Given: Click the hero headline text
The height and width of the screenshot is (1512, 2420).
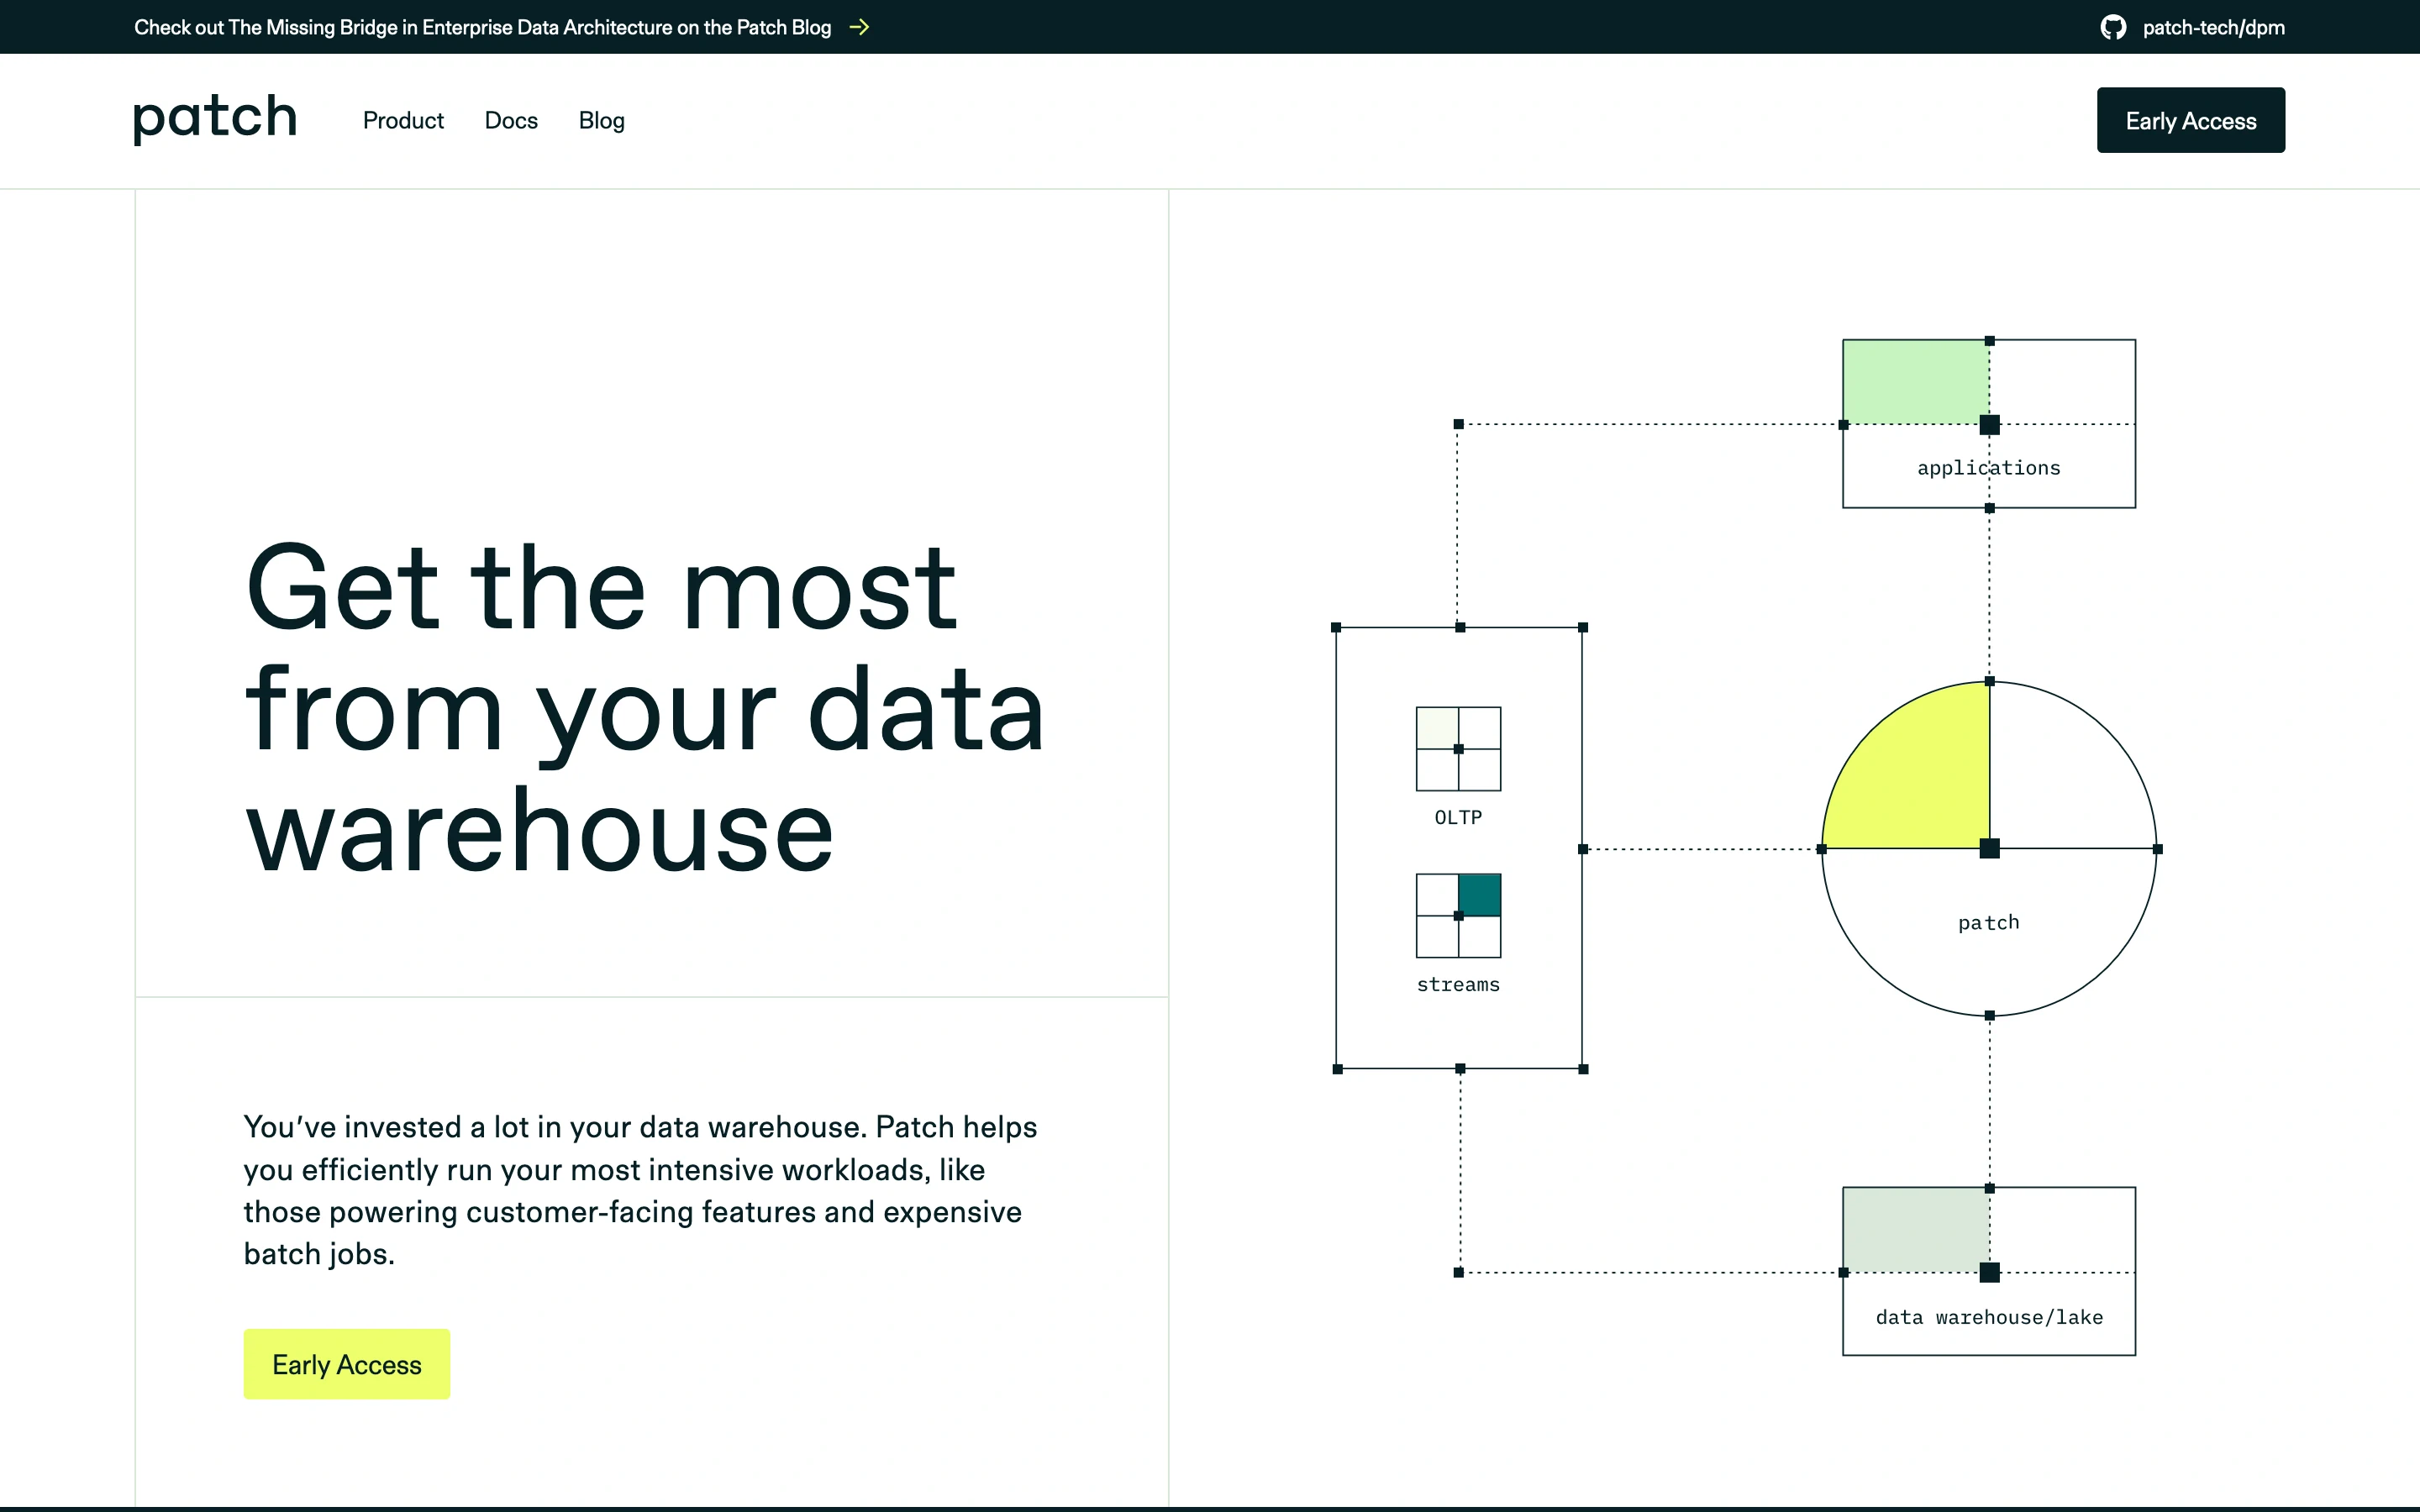Looking at the screenshot, I should pos(644,708).
